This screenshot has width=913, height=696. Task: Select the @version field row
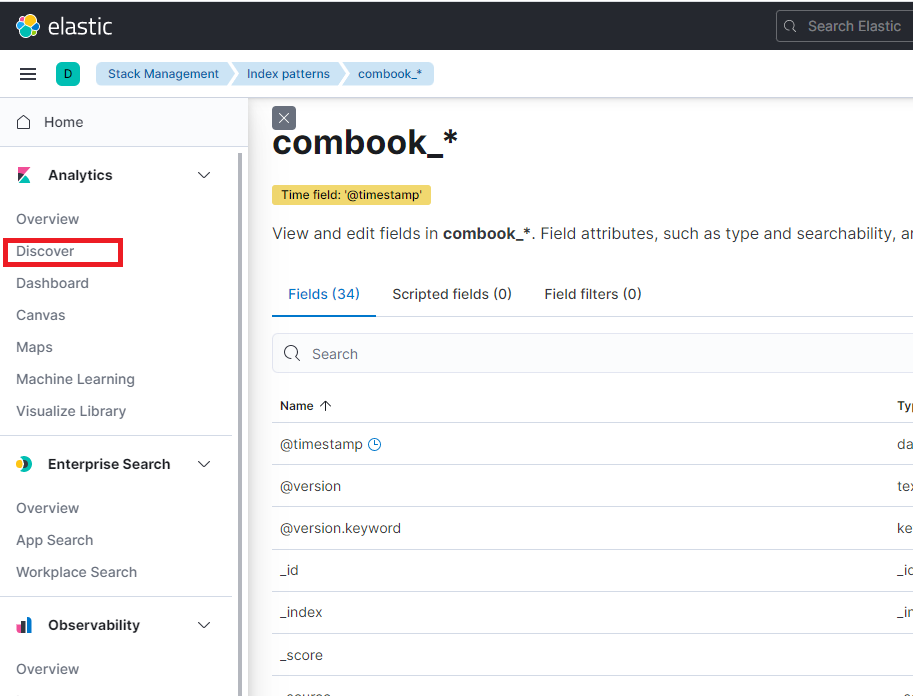coord(592,486)
